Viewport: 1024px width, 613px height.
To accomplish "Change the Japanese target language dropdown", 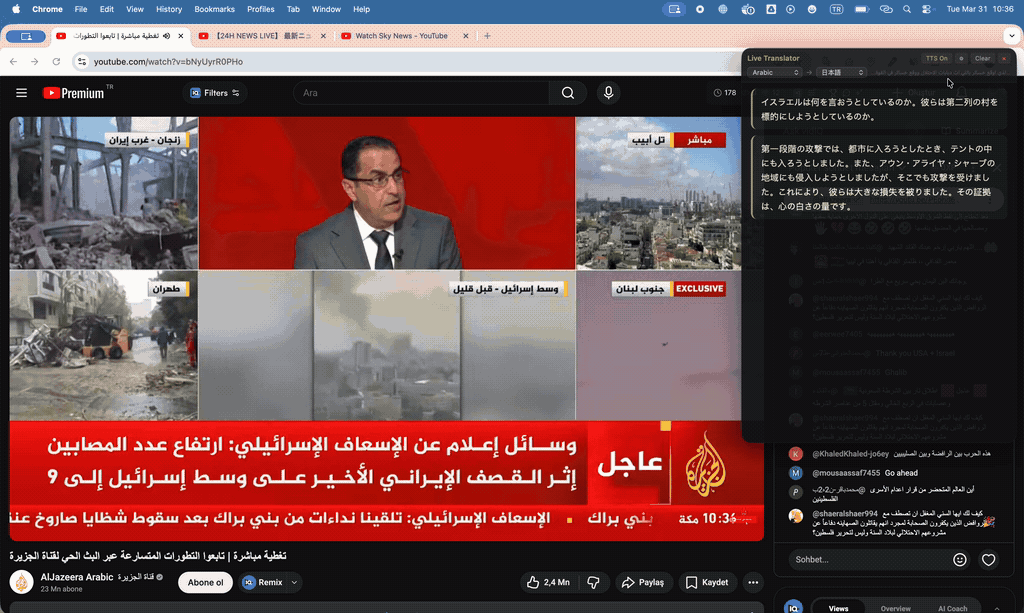I will pyautogui.click(x=842, y=72).
